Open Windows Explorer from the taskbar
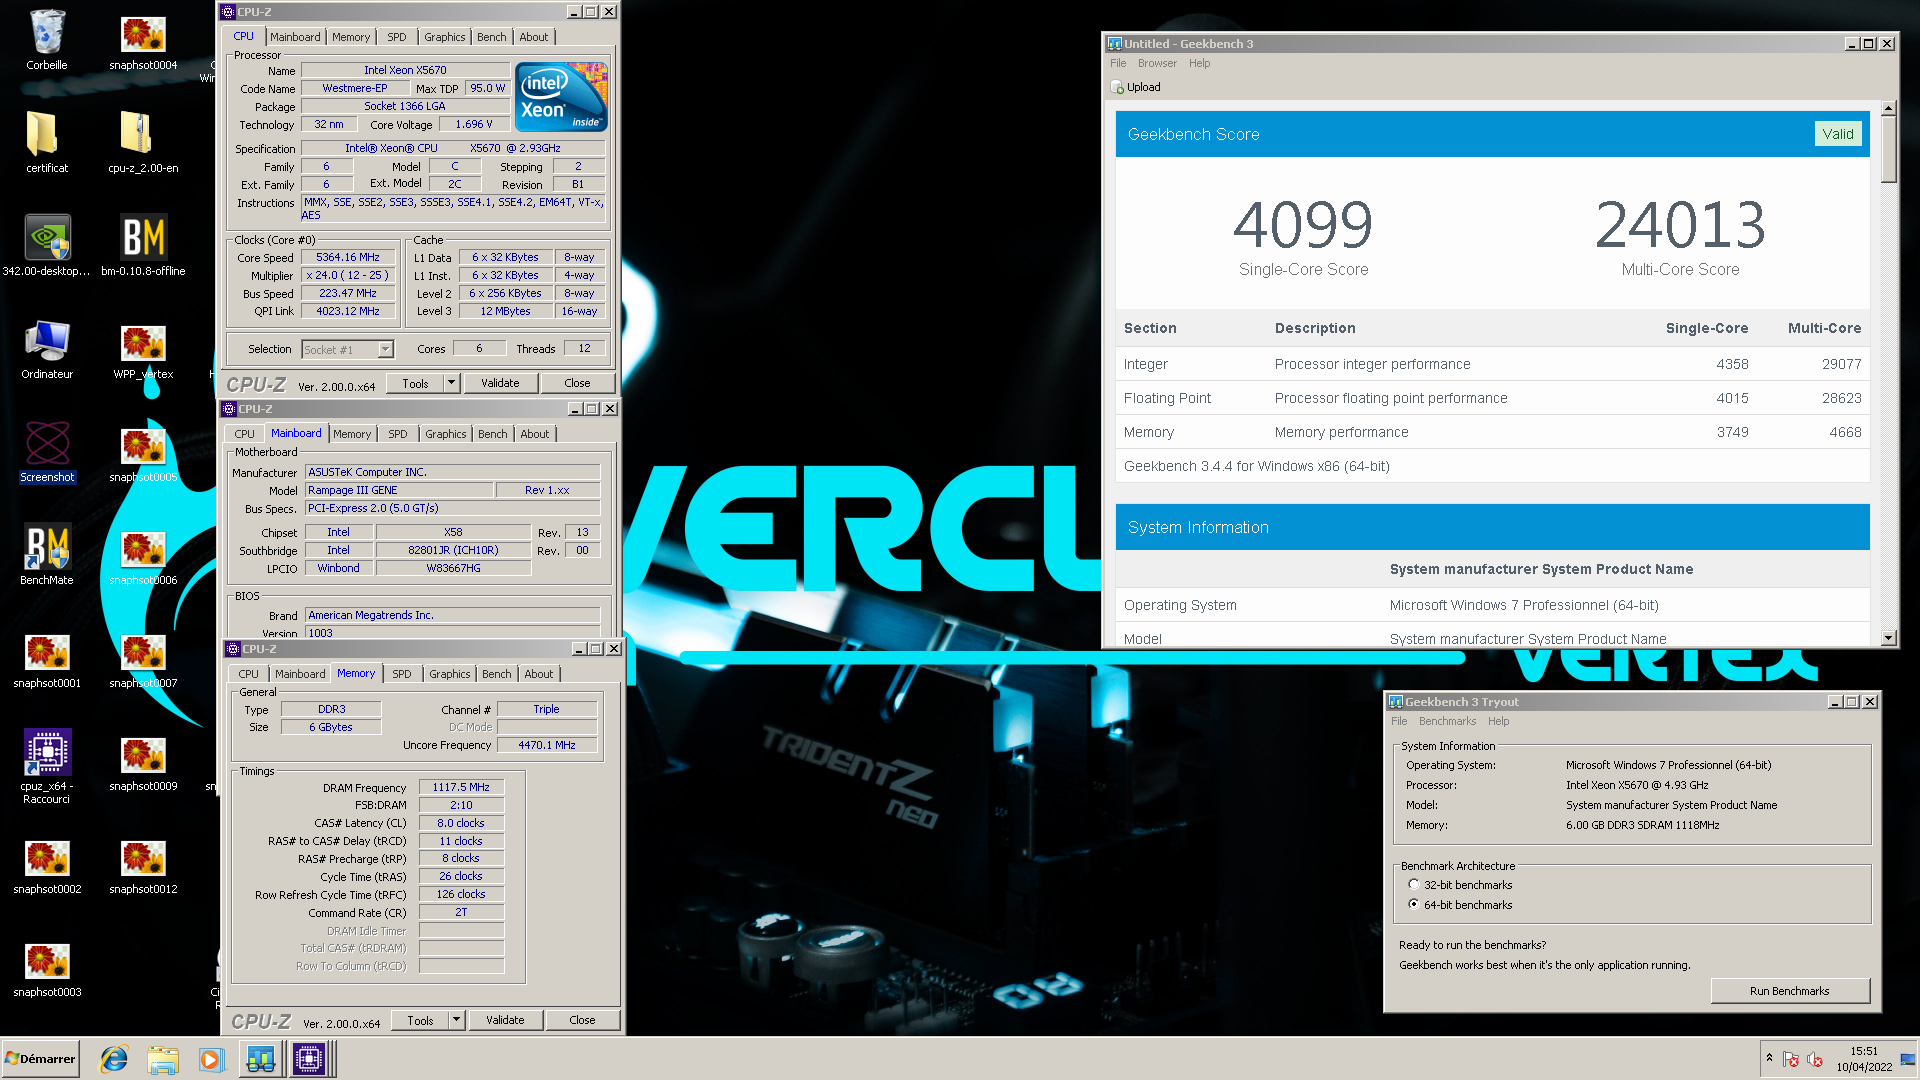1920x1080 pixels. pyautogui.click(x=162, y=1059)
